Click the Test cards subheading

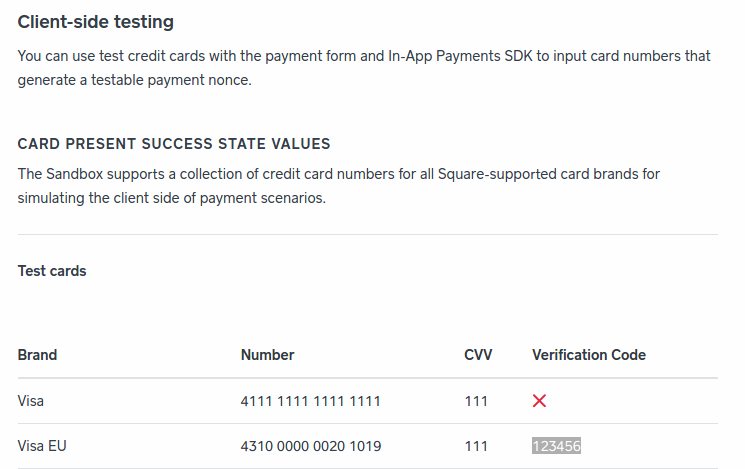52,271
